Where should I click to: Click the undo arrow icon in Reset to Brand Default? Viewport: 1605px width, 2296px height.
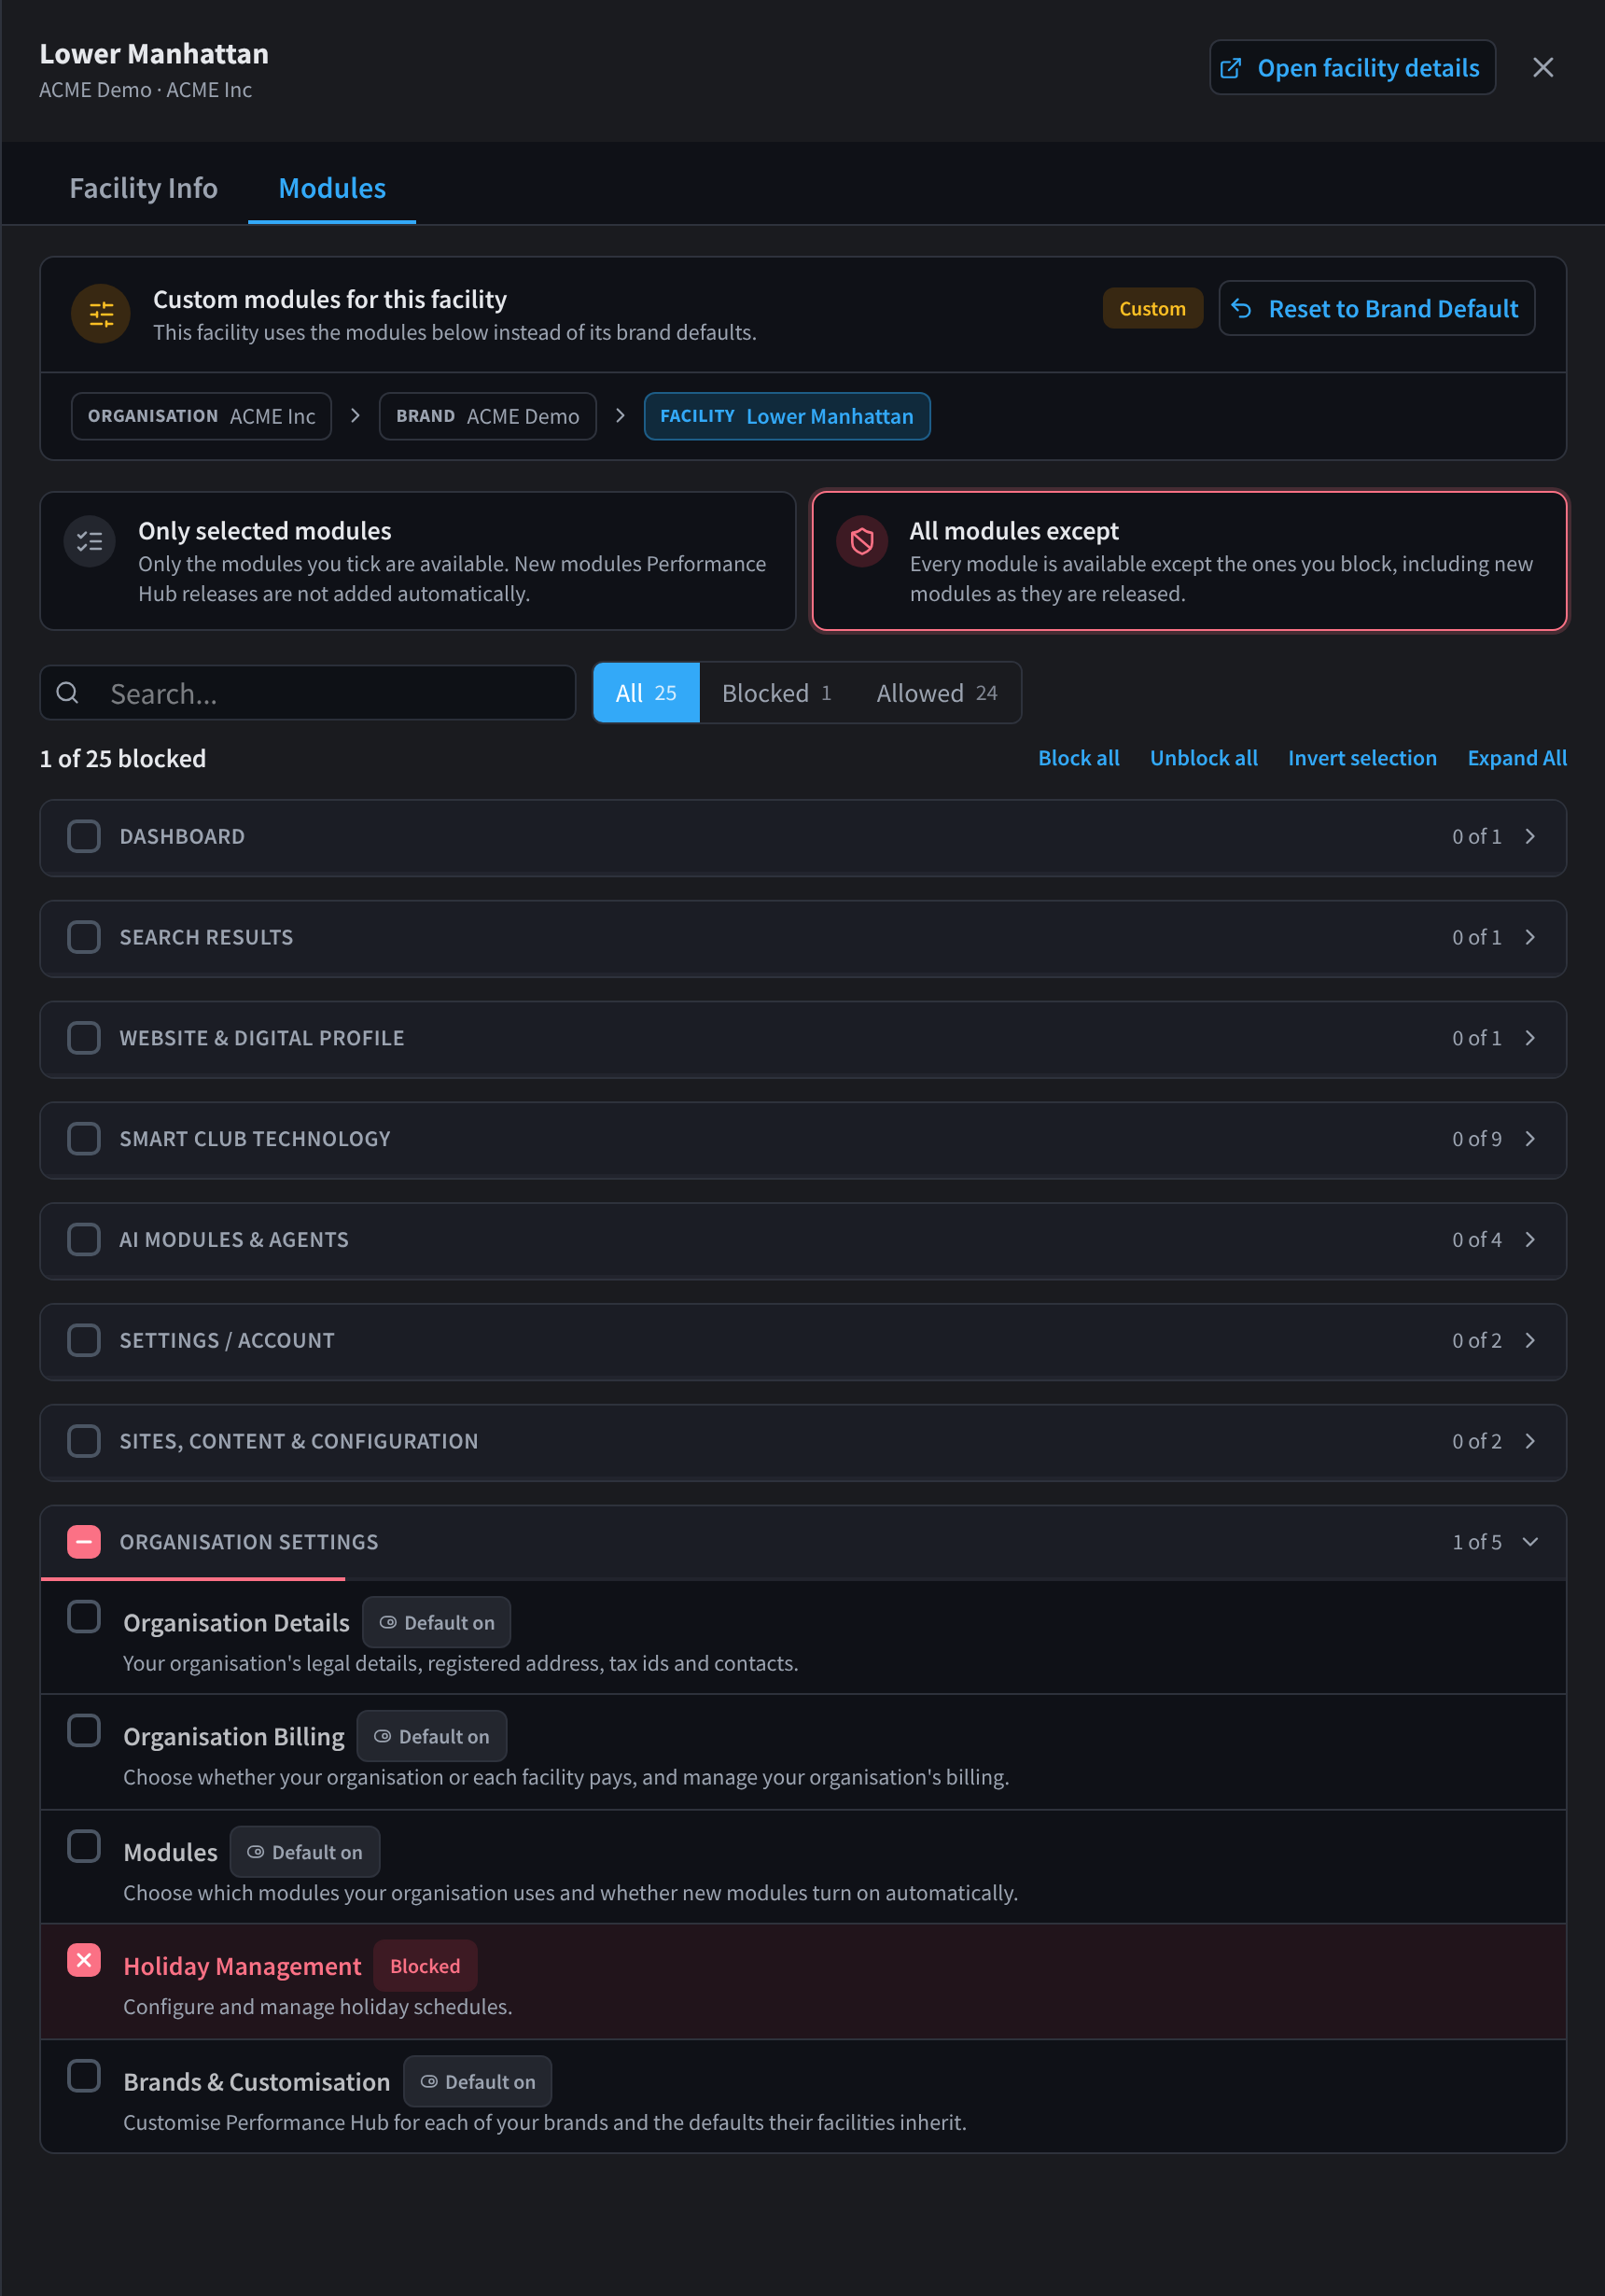coord(1241,308)
